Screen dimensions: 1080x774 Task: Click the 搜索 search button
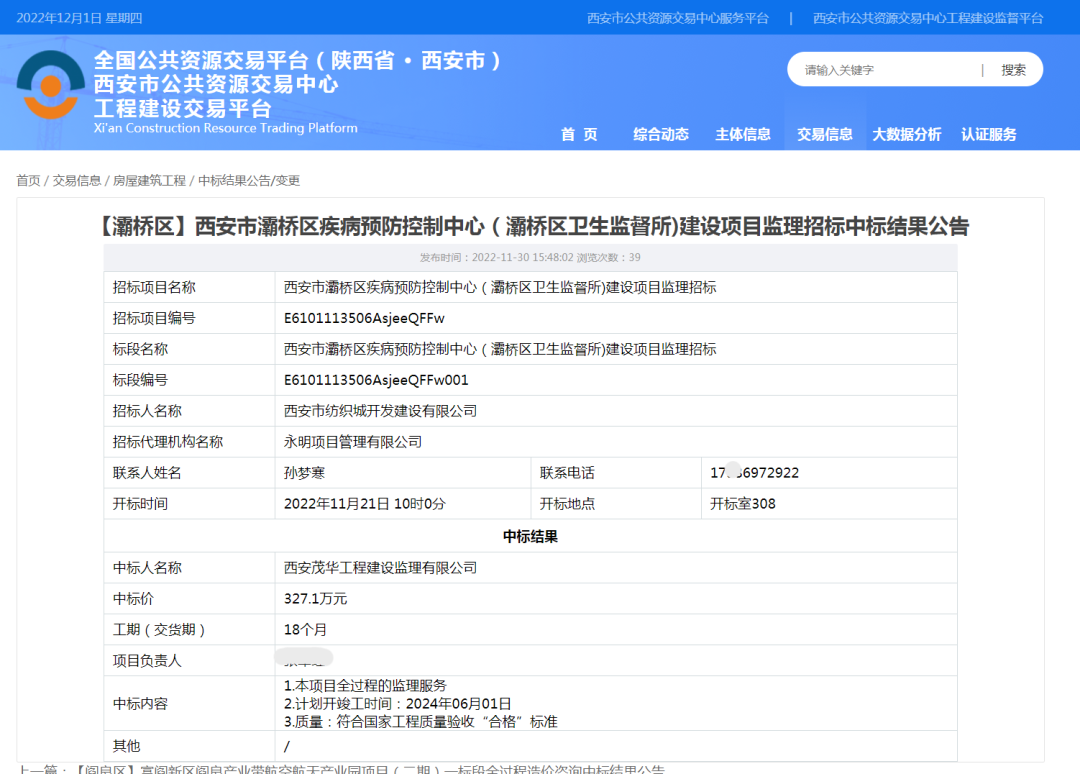pos(1013,70)
